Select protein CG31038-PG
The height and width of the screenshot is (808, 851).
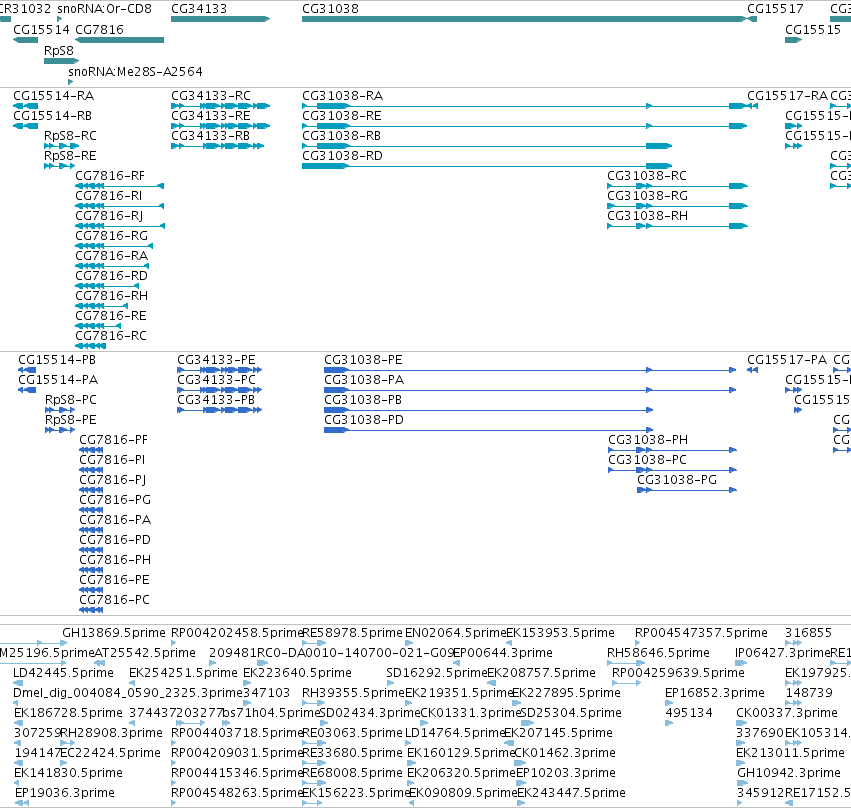tap(677, 480)
